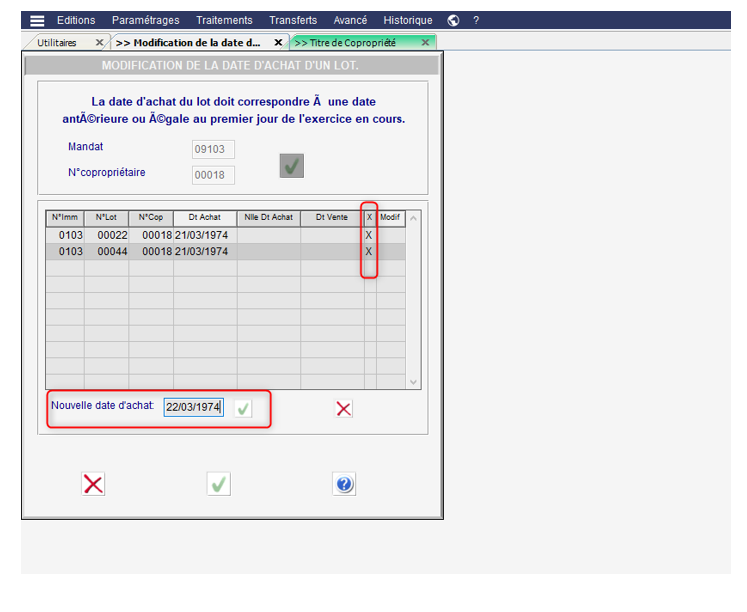747x612 pixels.
Task: Click the Nouvelle date d'achat input field
Action: [194, 408]
